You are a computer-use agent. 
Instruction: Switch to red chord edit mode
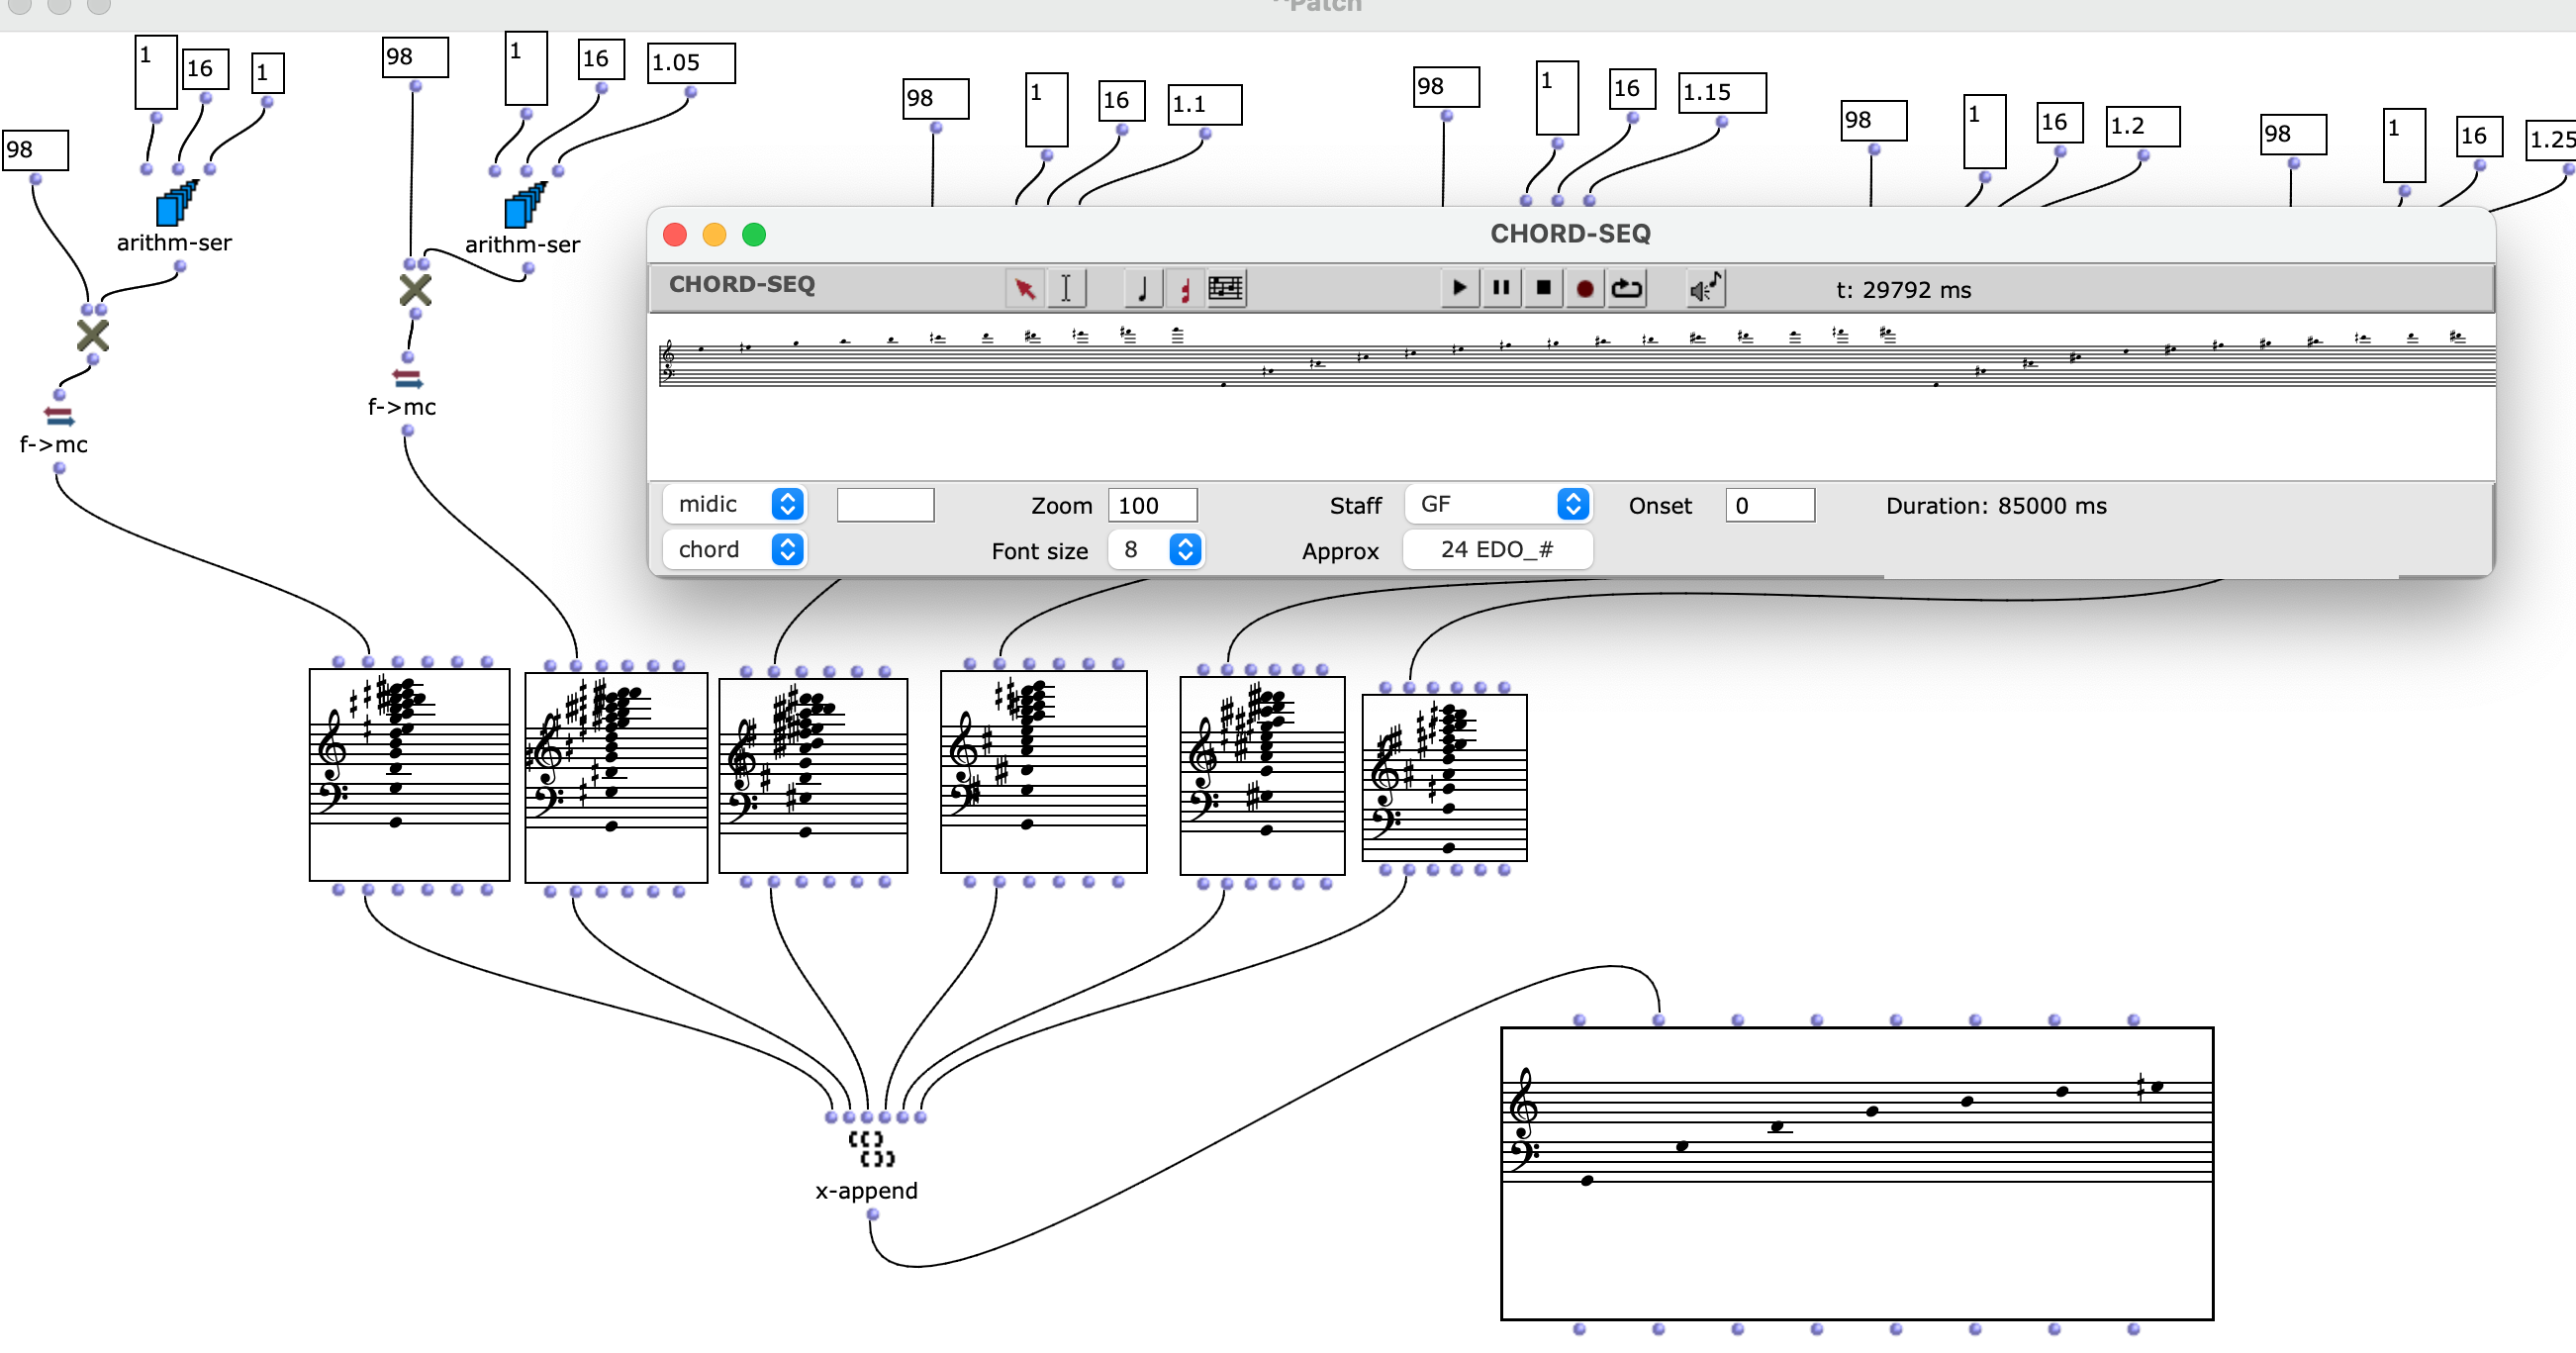point(1184,288)
